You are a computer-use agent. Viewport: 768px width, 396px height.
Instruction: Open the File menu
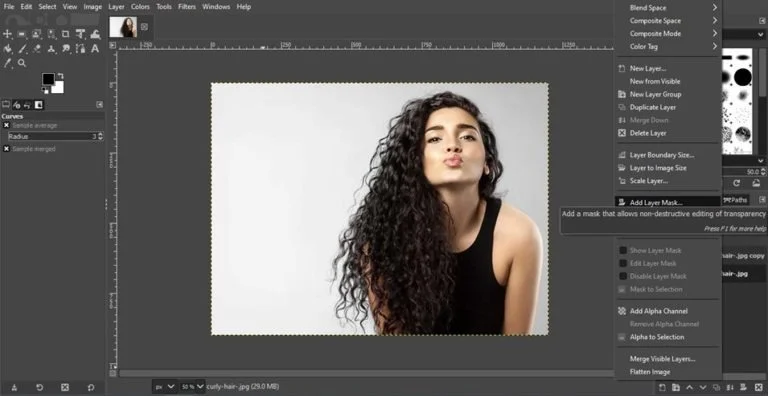[9, 7]
